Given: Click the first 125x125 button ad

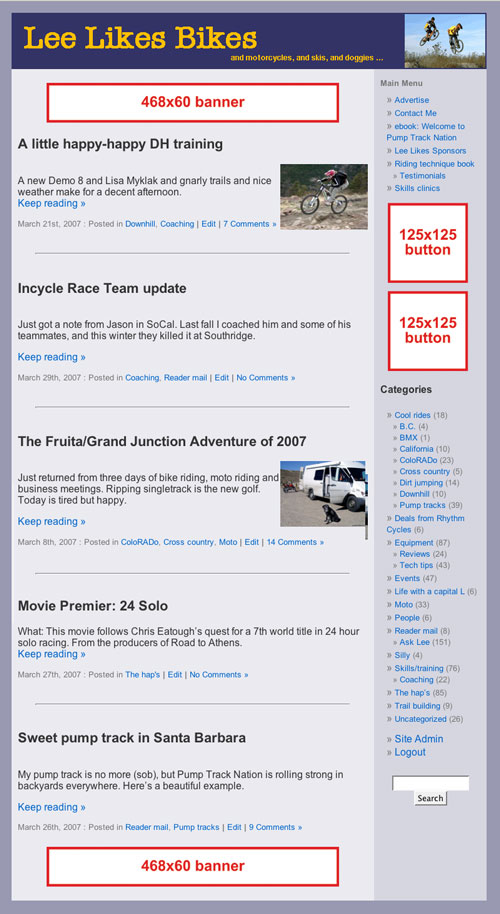Looking at the screenshot, I should tap(428, 242).
